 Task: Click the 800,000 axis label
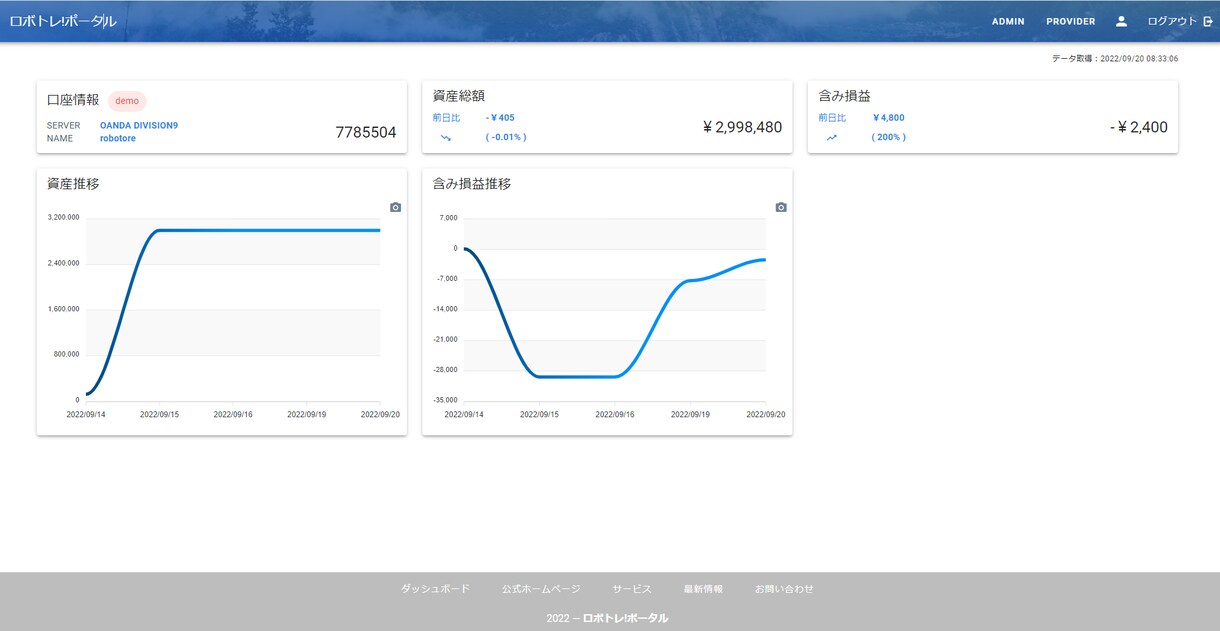pyautogui.click(x=66, y=354)
